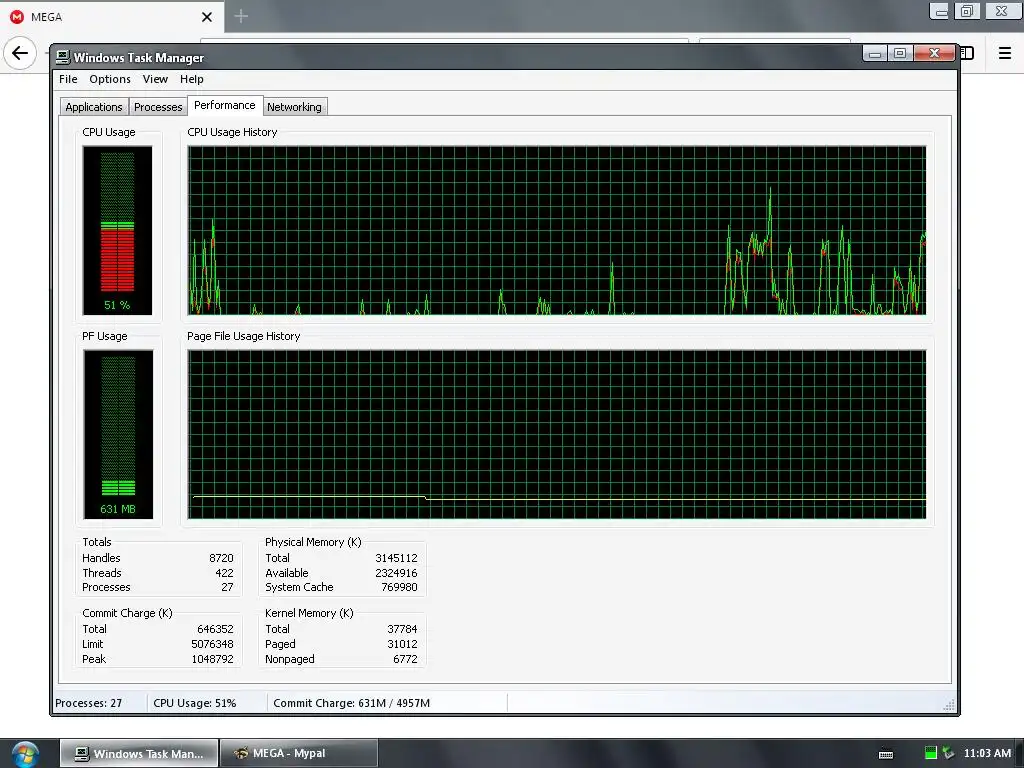Select the Performance tab
This screenshot has height=768, width=1024.
225,105
